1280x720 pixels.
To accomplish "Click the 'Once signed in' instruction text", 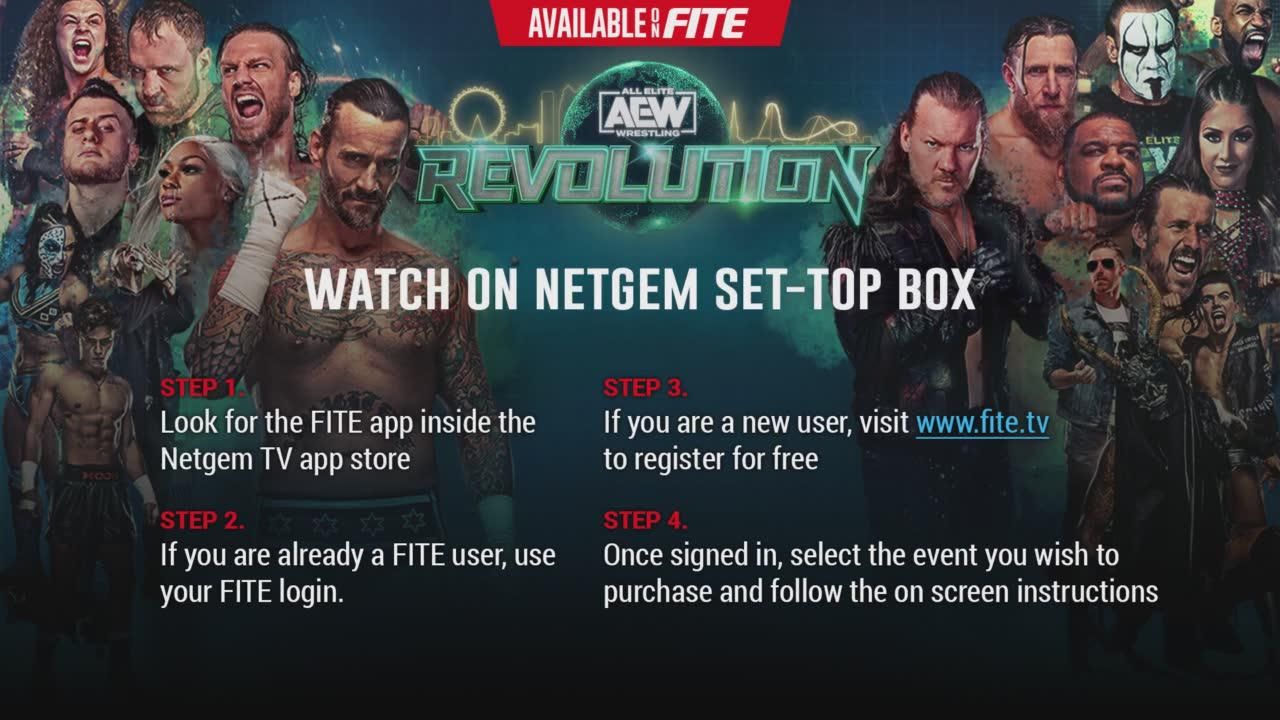I will click(880, 572).
